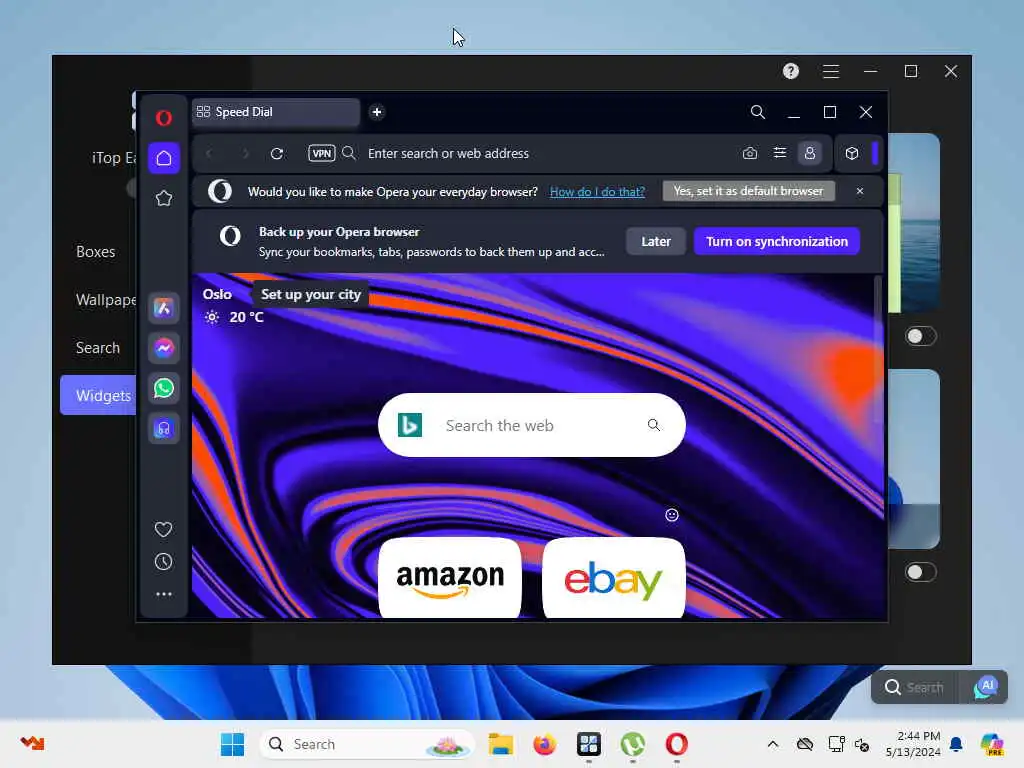Image resolution: width=1024 pixels, height=768 pixels.
Task: Click How do I do that link
Action: click(x=597, y=192)
